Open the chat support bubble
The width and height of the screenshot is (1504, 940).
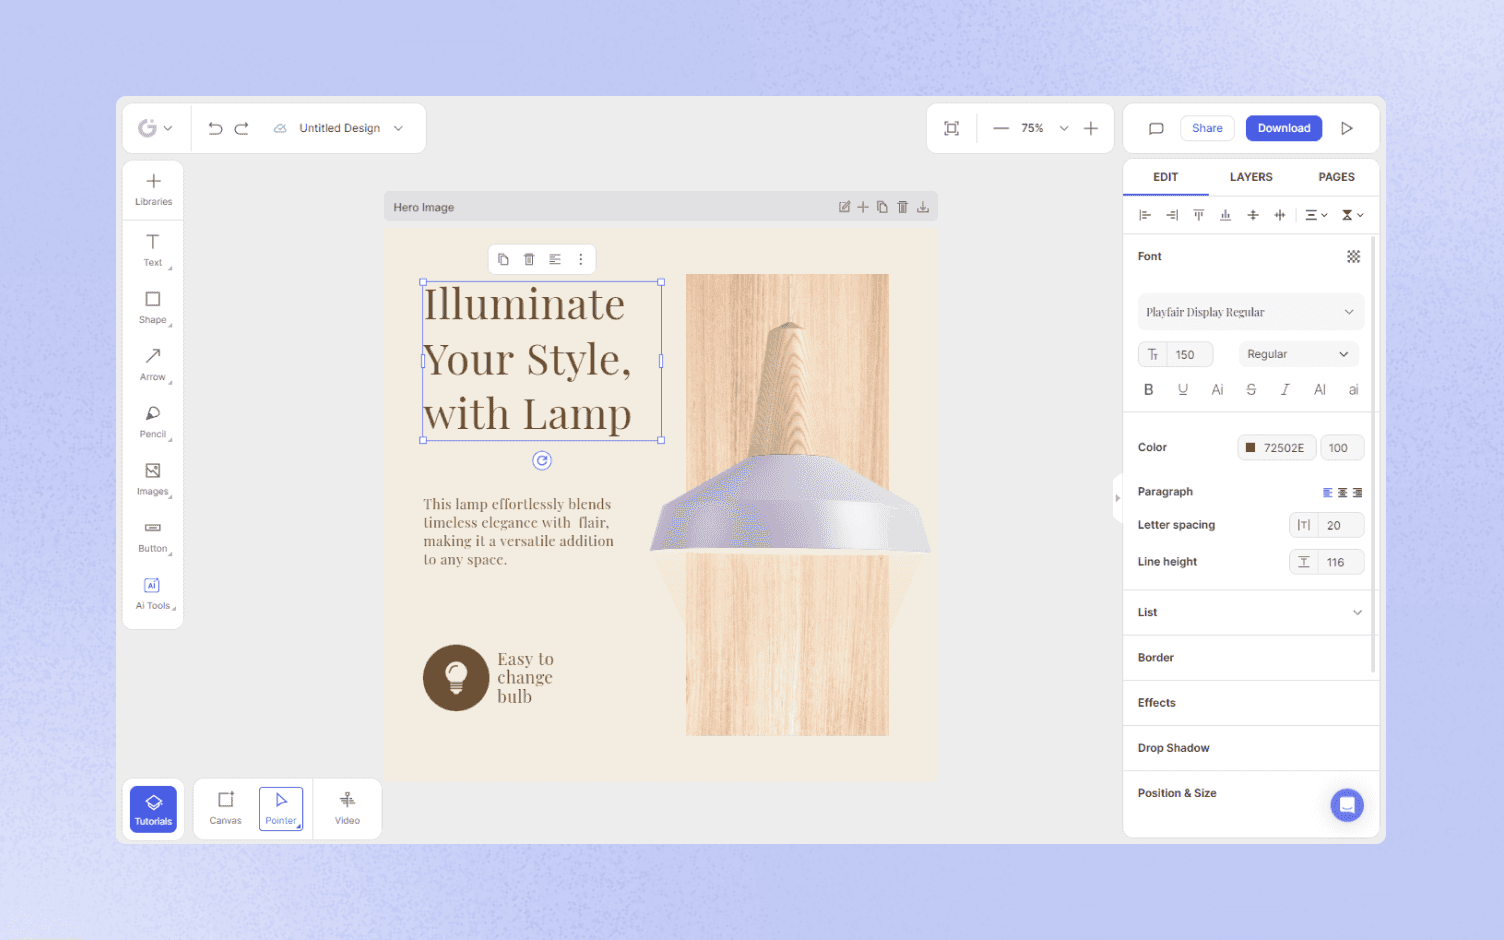1347,805
